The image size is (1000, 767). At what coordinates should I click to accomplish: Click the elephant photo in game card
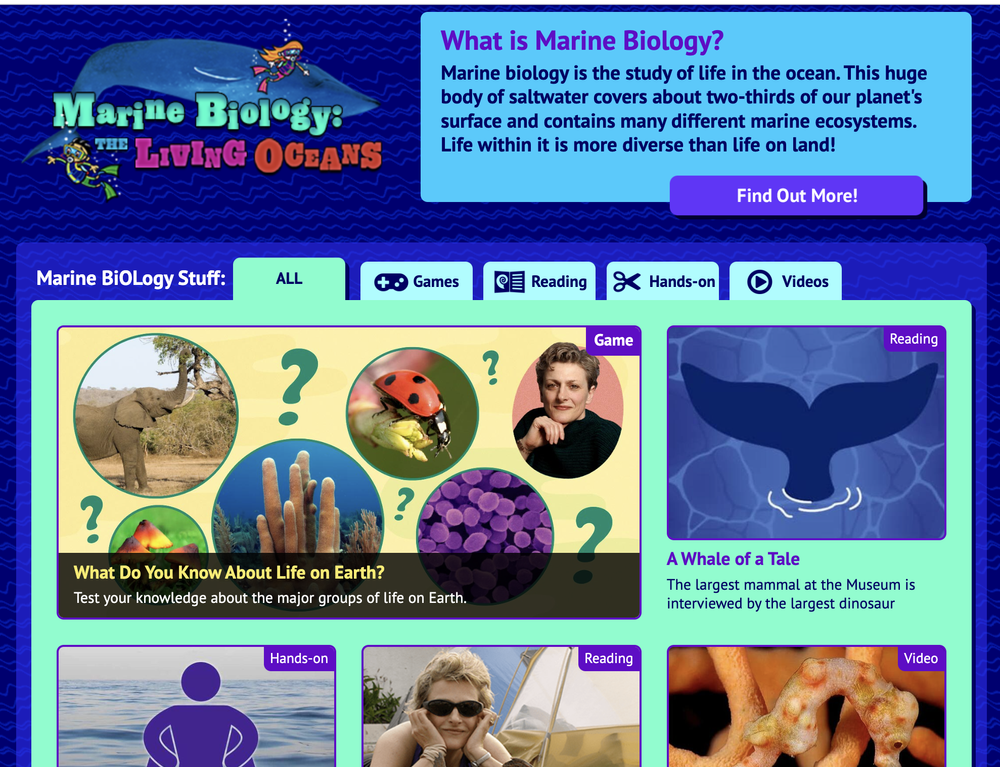coord(156,416)
